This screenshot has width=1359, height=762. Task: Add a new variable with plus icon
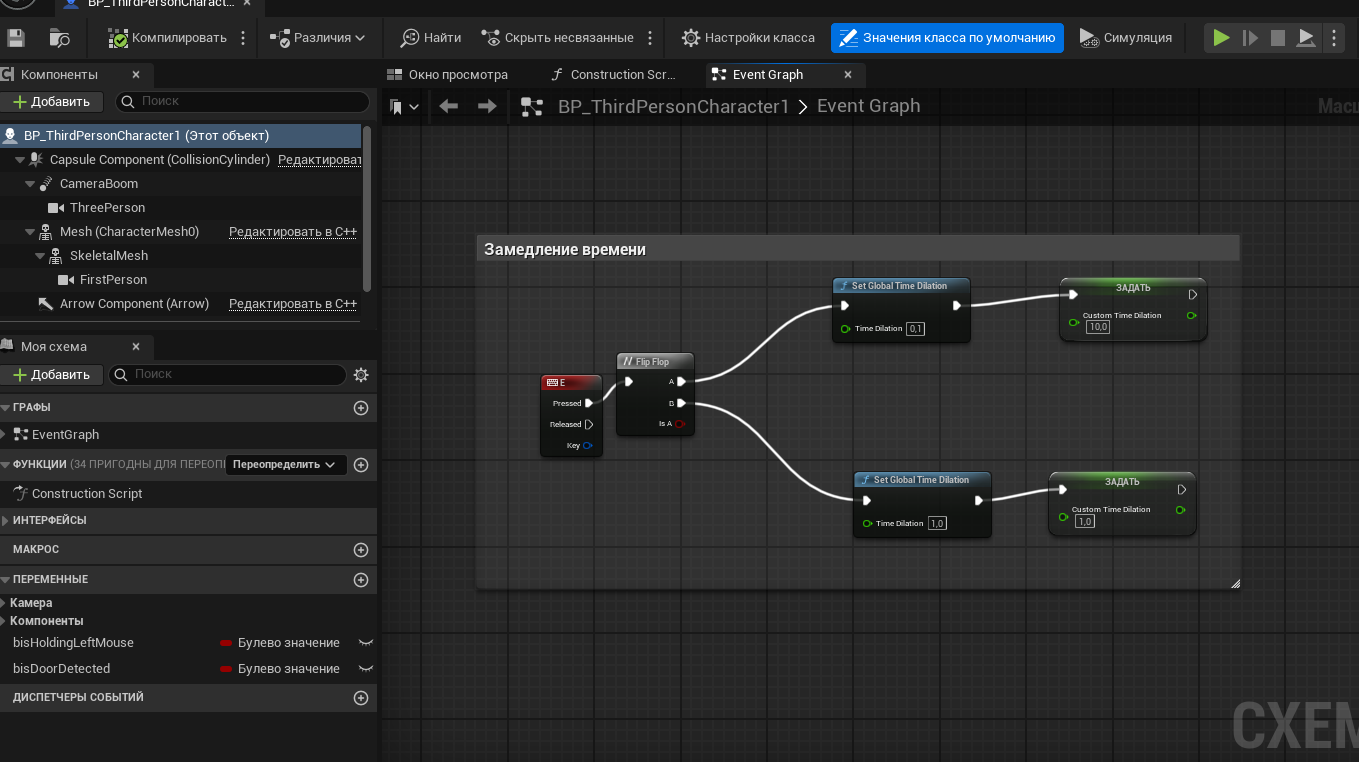click(x=361, y=580)
